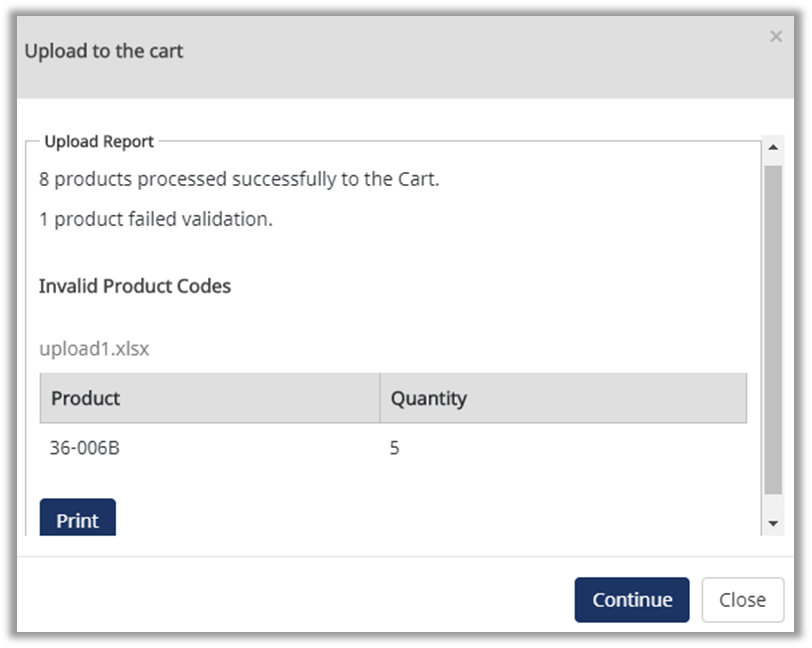Click the upload1.xlsx file name
The width and height of the screenshot is (812, 648).
click(95, 349)
